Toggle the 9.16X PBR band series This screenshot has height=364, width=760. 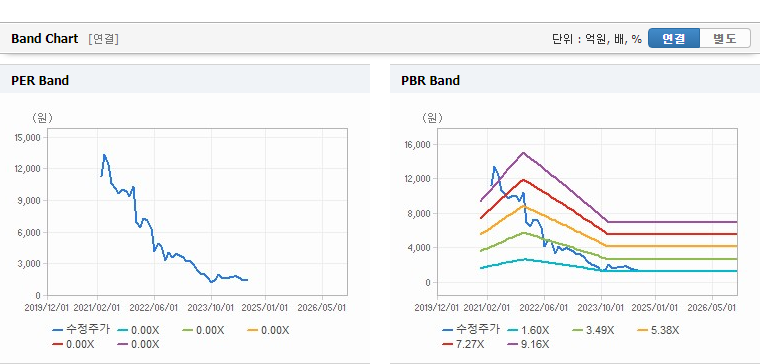click(x=528, y=344)
